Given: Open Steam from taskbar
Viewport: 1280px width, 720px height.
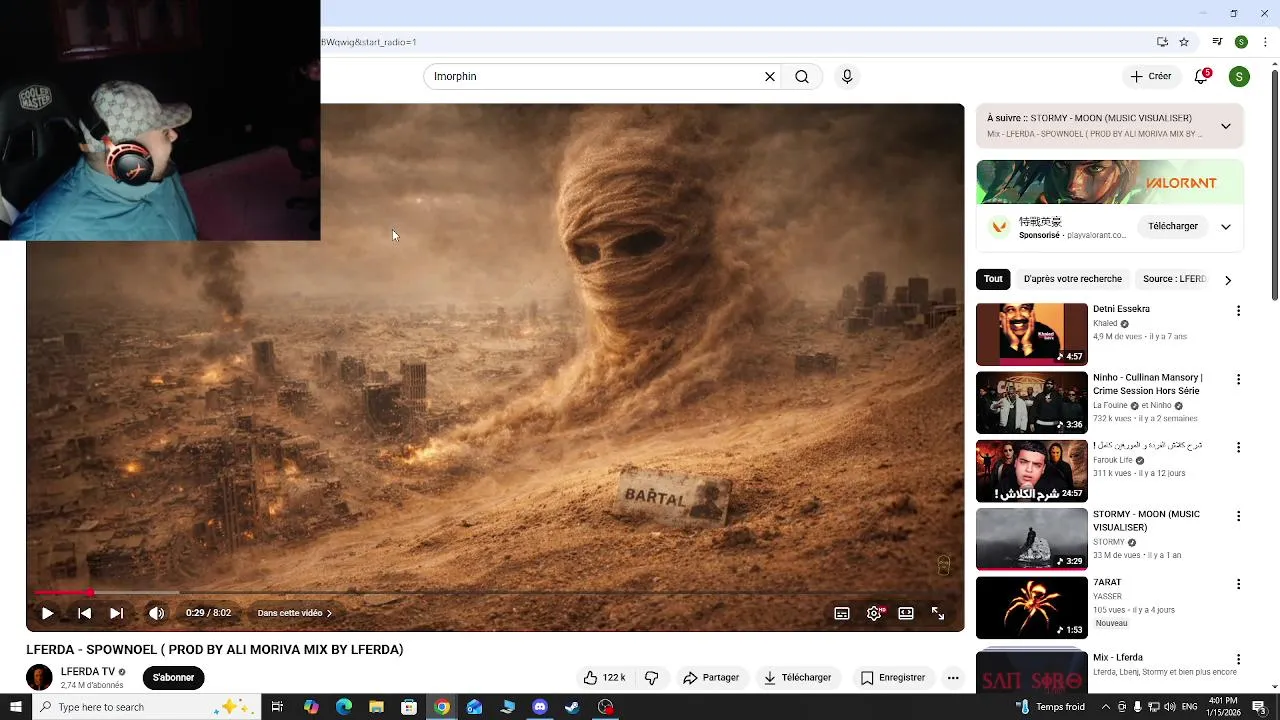Looking at the screenshot, I should (572, 707).
